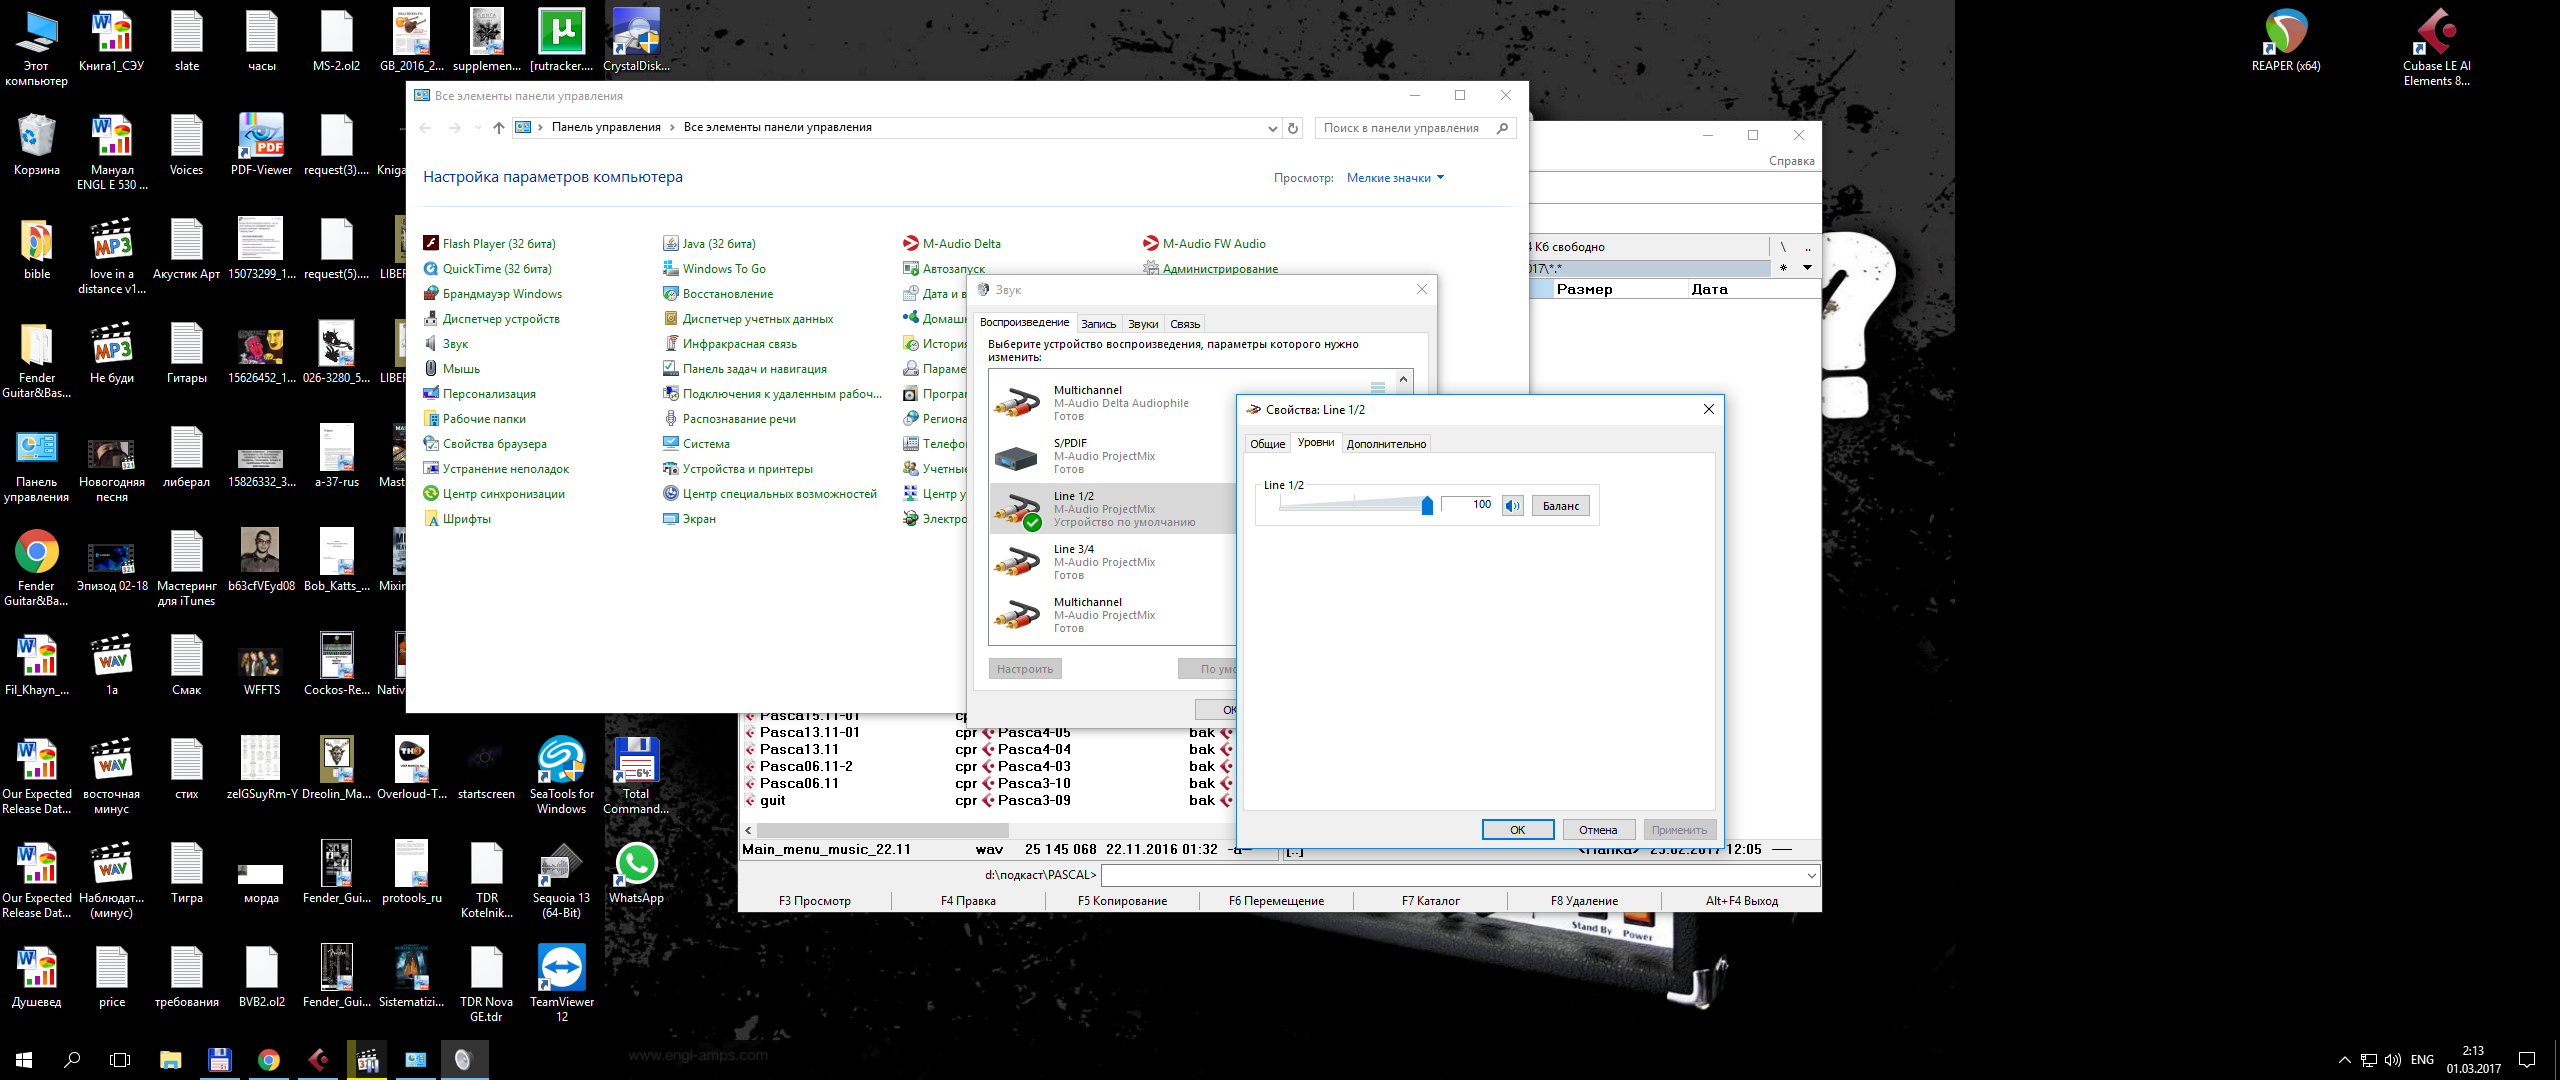Image resolution: width=2560 pixels, height=1080 pixels.
Task: Open the Java (32 бита) applet
Action: [x=718, y=244]
